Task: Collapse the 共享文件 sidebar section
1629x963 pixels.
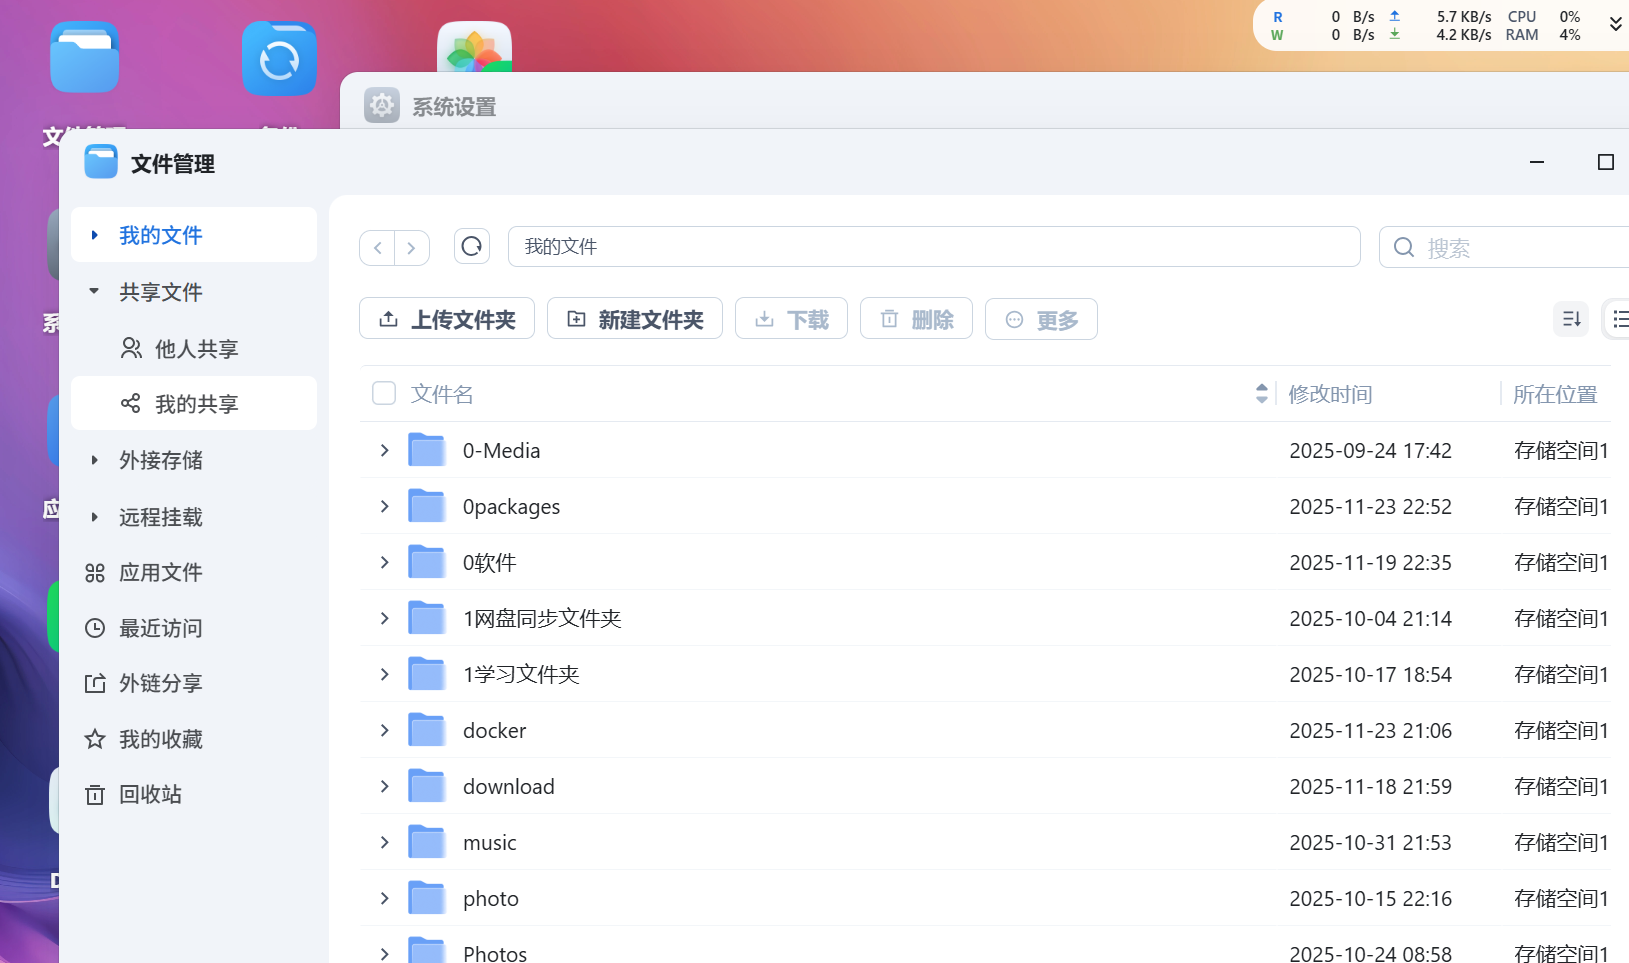Action: tap(93, 291)
